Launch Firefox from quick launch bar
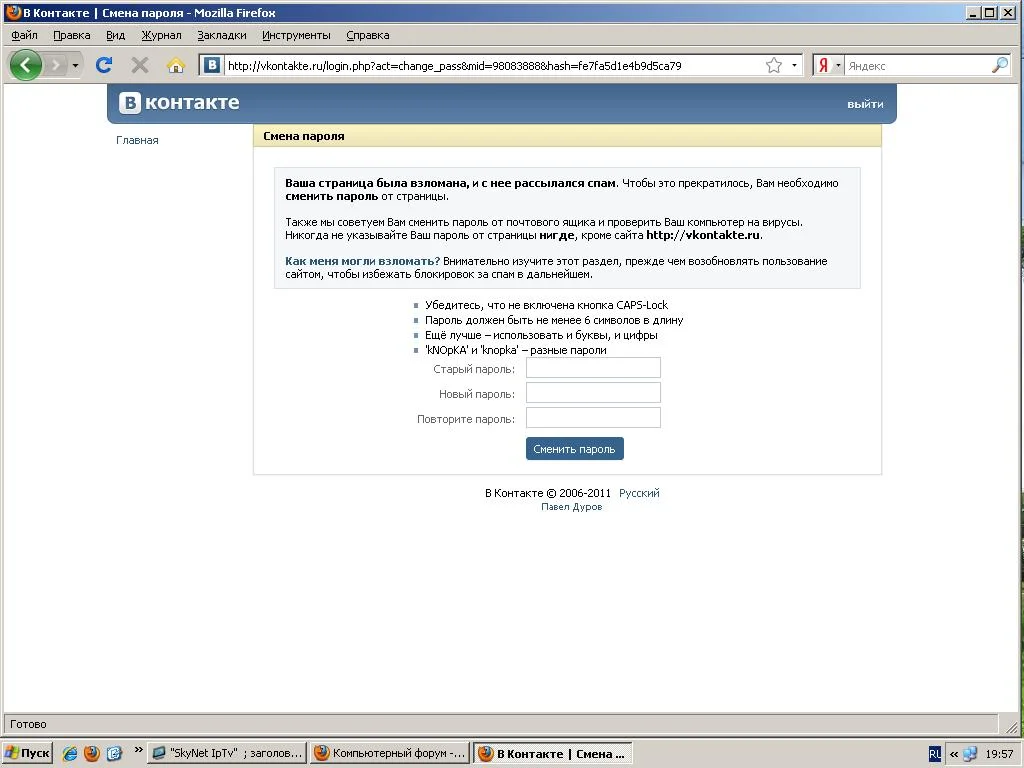1024x768 pixels. pos(91,754)
